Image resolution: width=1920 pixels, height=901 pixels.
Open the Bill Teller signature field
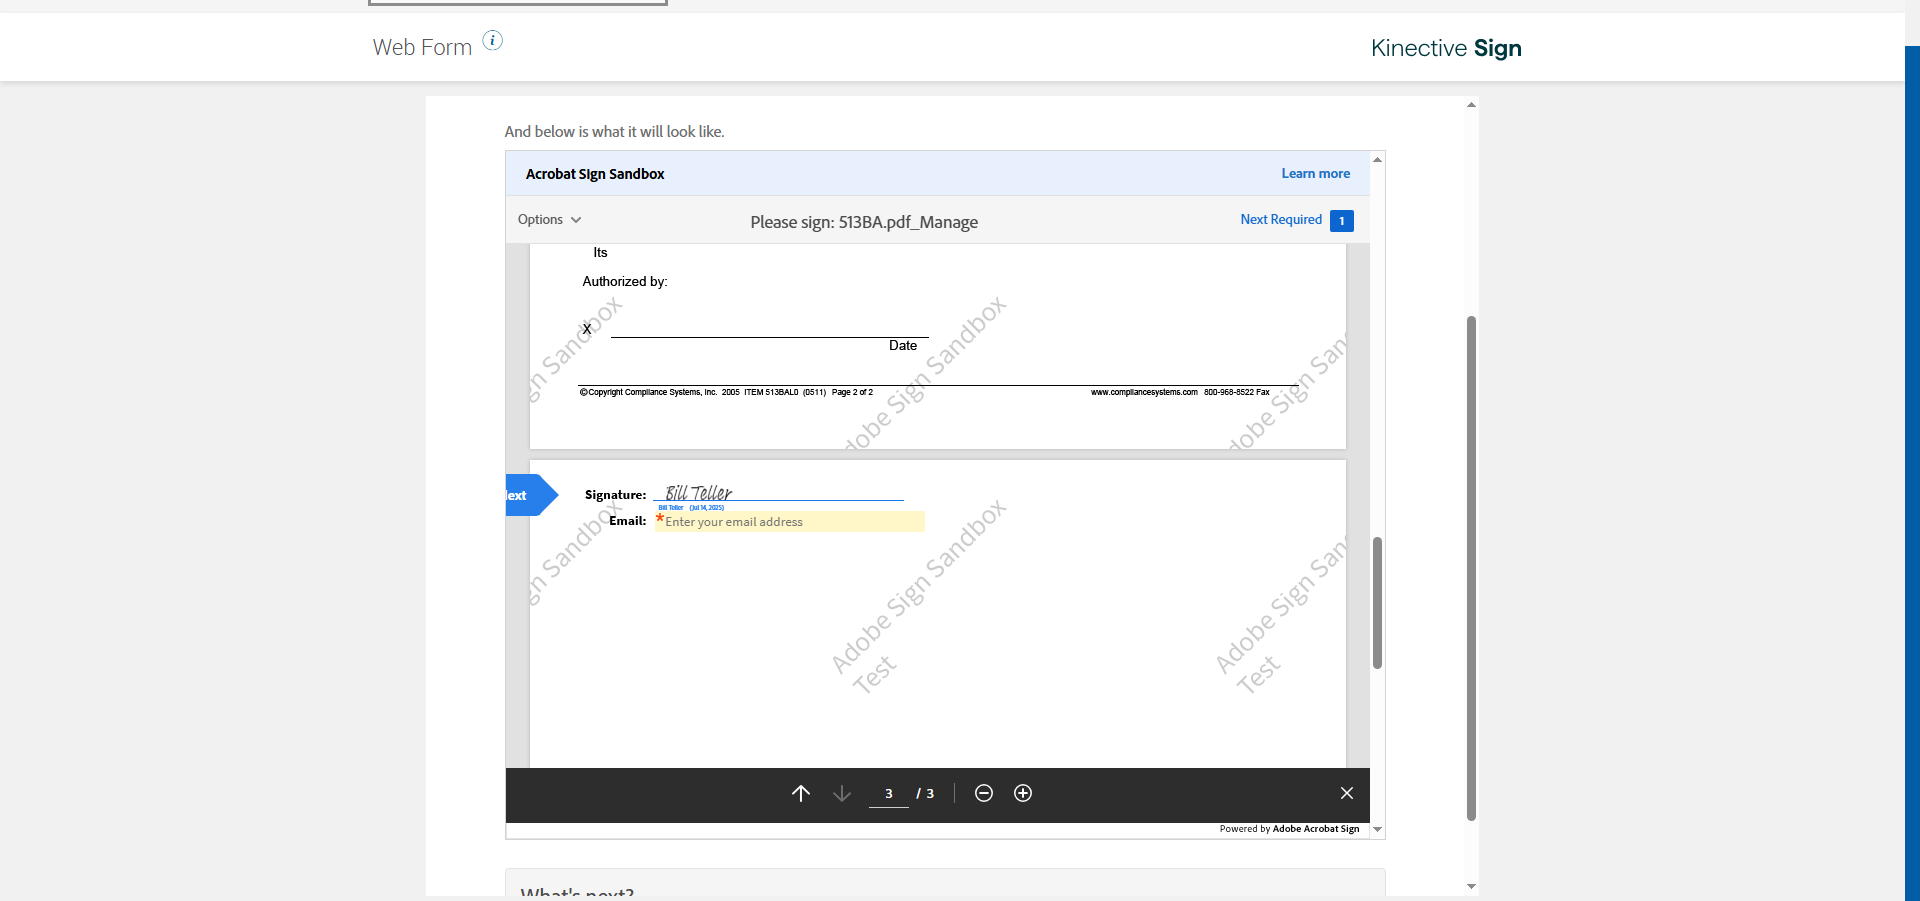pyautogui.click(x=778, y=492)
